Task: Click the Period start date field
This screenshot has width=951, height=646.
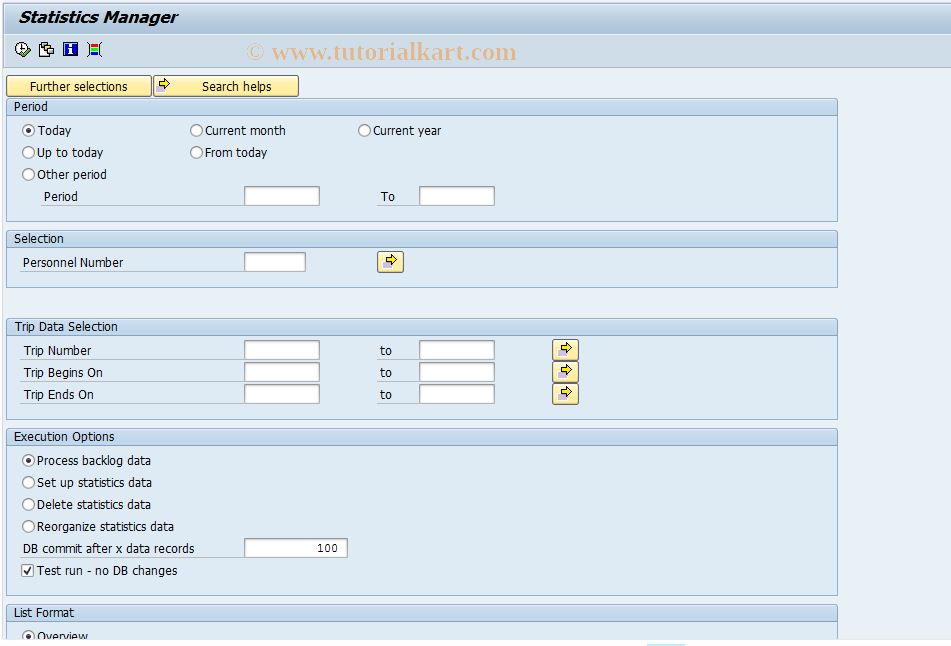Action: pos(282,196)
